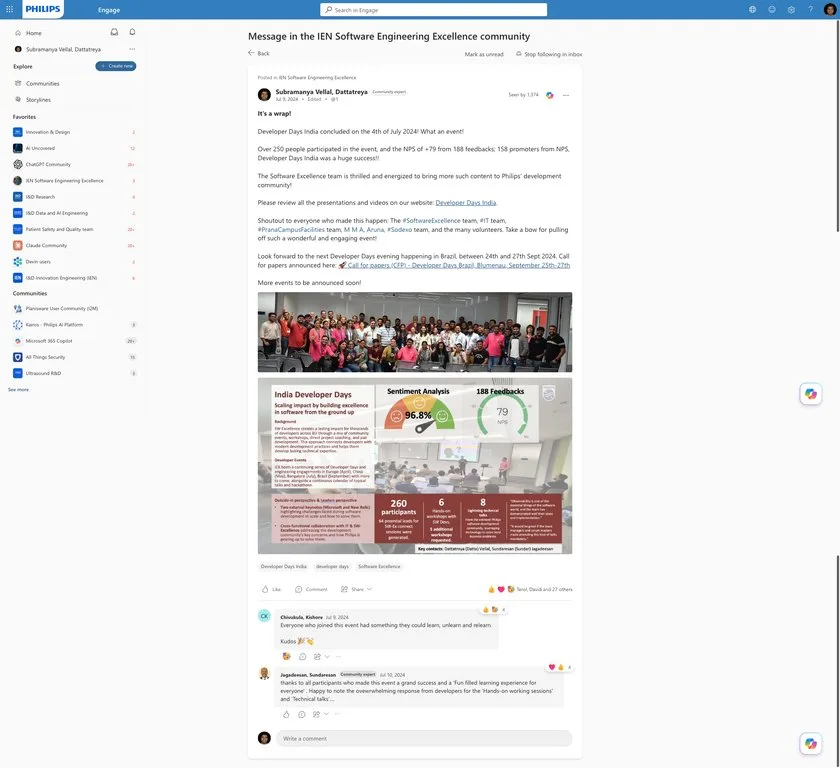
Task: Click commenter name Chivukula, Kishore
Action: (x=301, y=617)
